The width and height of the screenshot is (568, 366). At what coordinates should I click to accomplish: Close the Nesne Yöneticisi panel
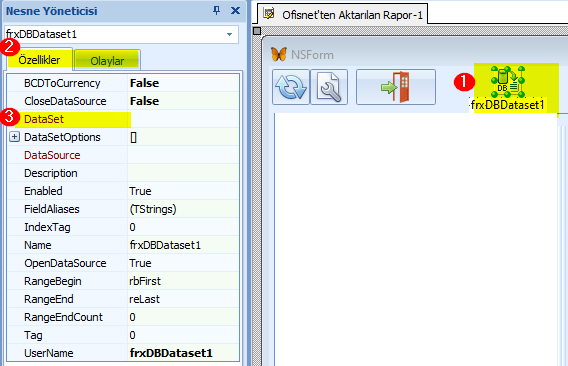(235, 11)
